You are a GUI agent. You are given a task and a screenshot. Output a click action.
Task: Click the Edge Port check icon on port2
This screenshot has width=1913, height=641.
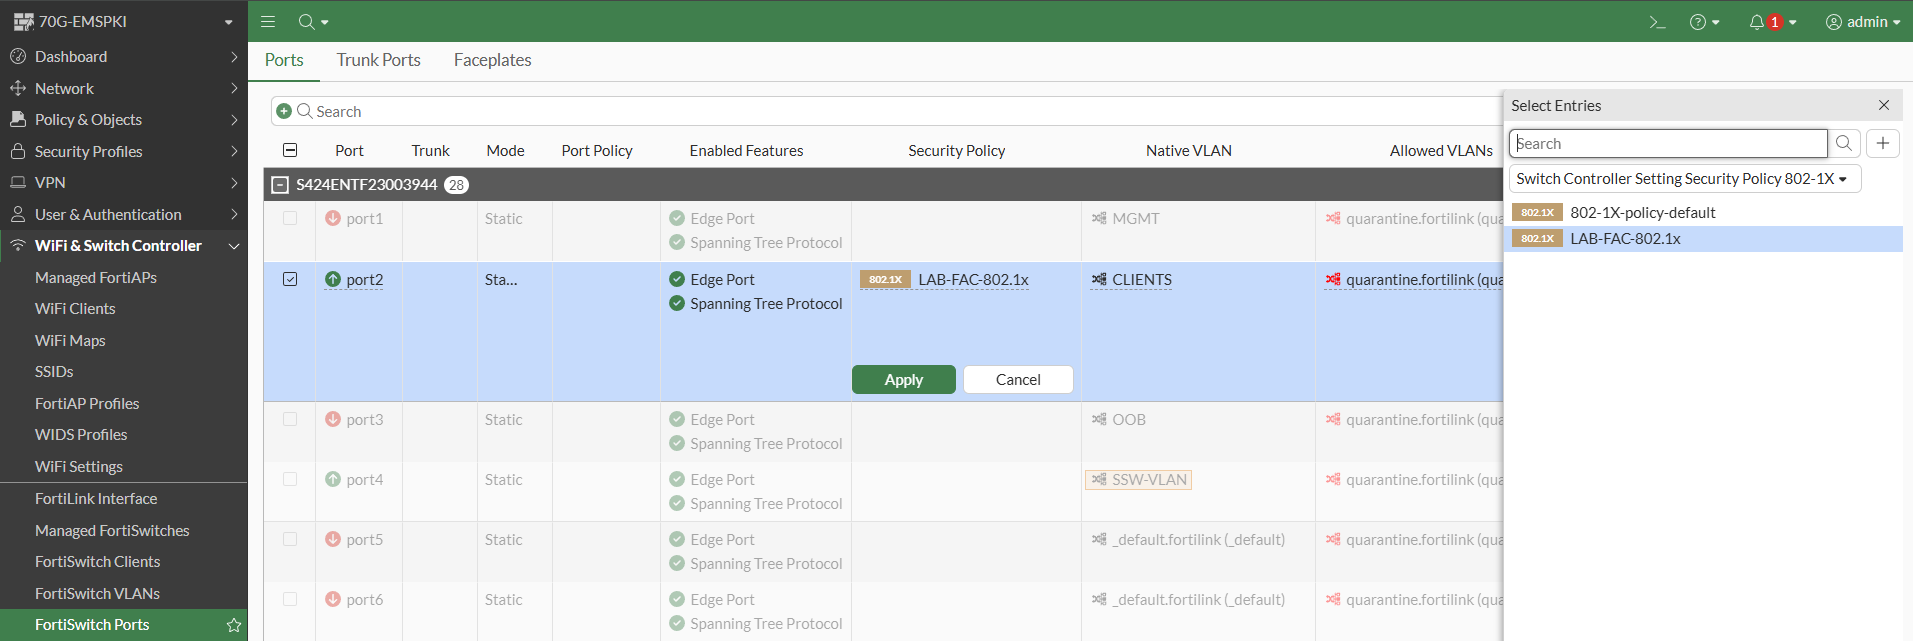677,279
